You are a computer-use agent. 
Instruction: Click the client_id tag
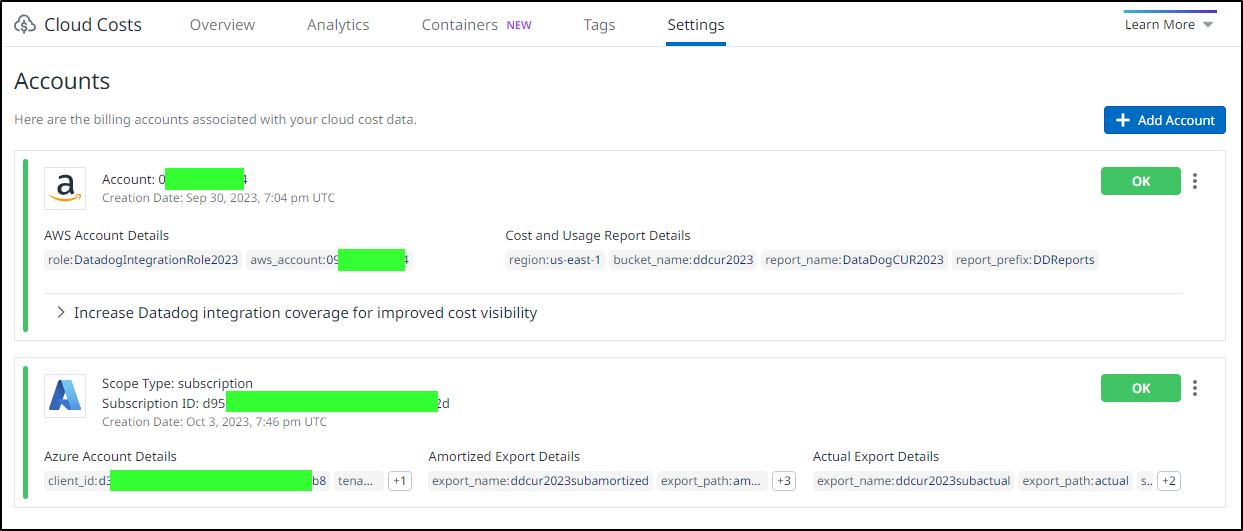(187, 481)
